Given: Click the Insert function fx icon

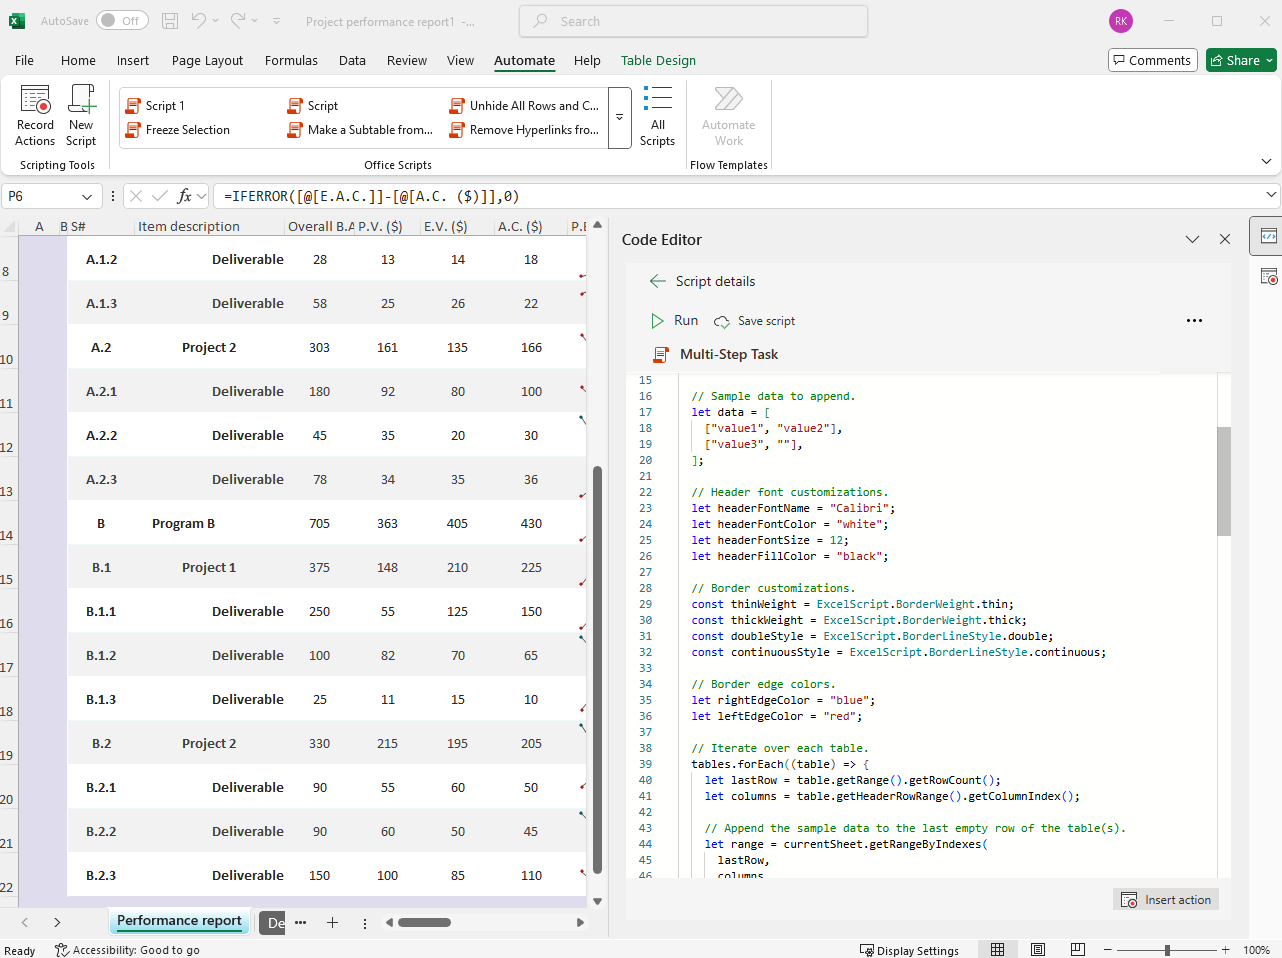Looking at the screenshot, I should coord(185,196).
